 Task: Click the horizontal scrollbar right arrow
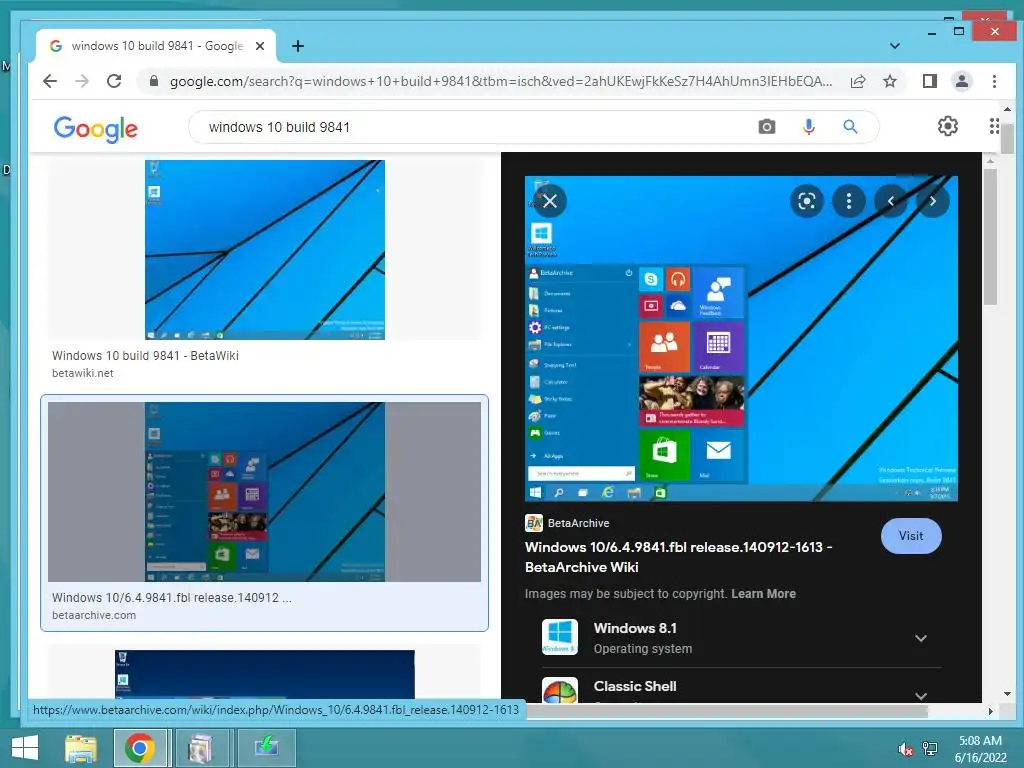click(x=990, y=711)
